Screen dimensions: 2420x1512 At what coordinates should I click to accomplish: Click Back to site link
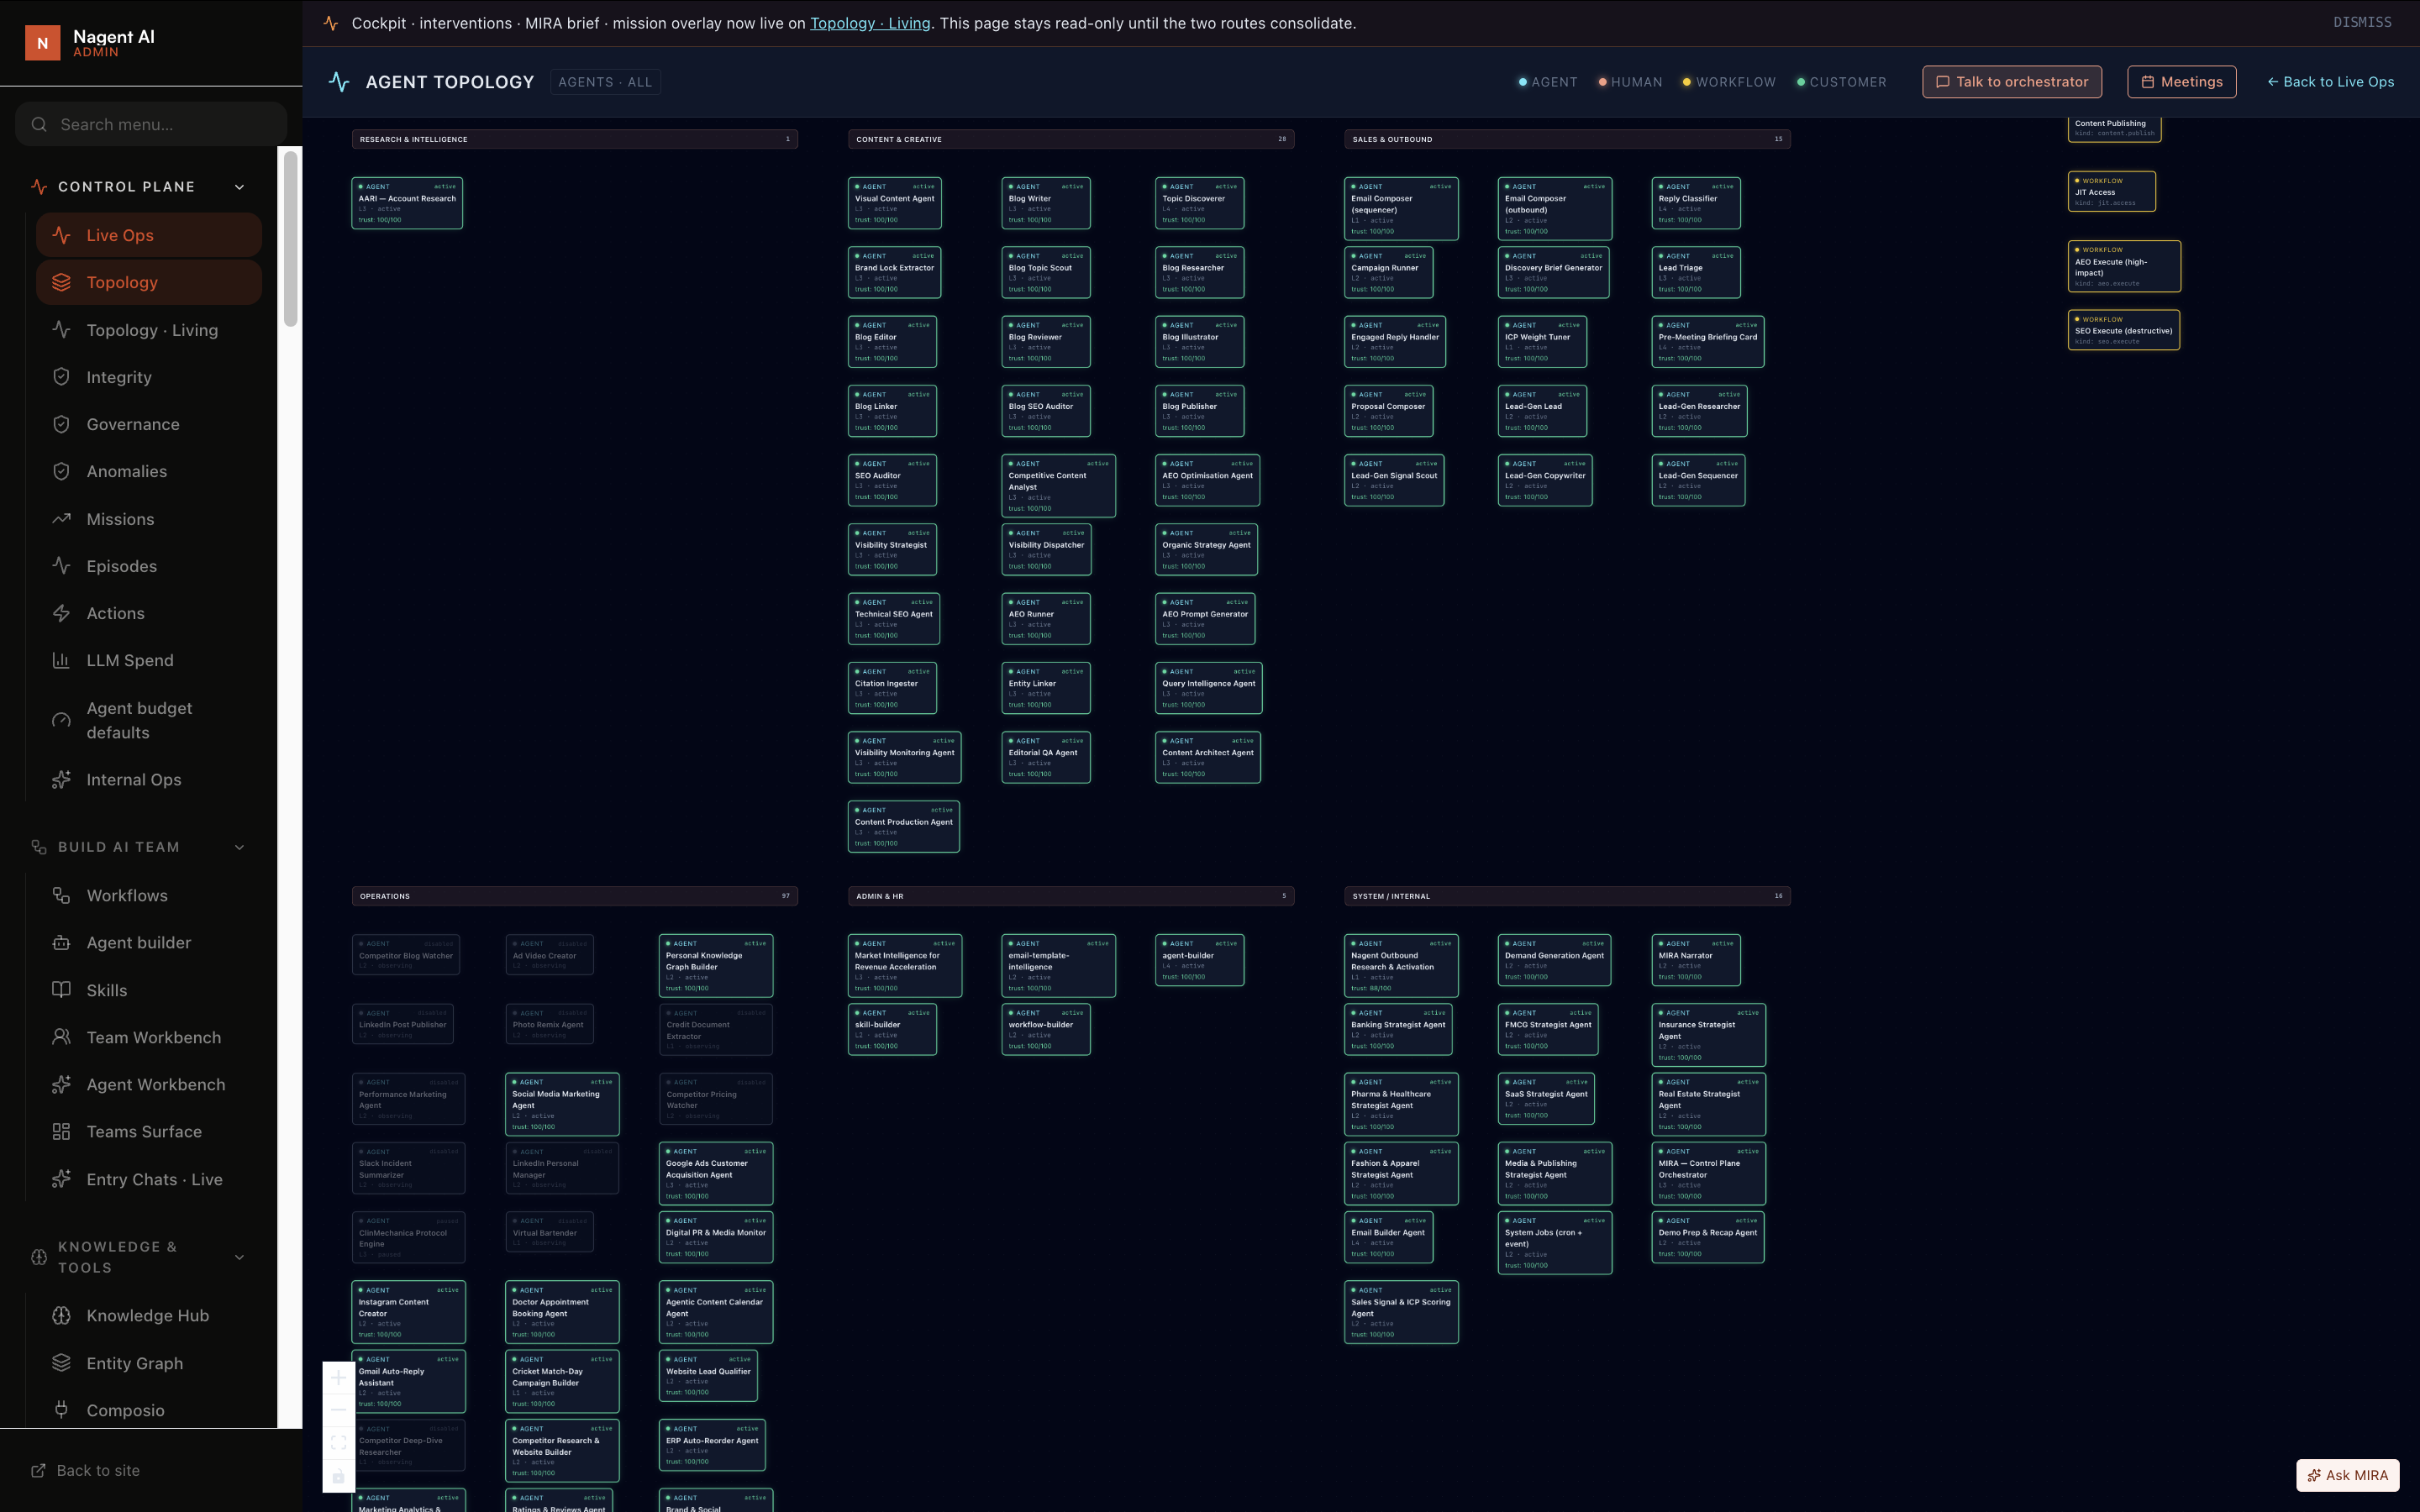tap(86, 1470)
